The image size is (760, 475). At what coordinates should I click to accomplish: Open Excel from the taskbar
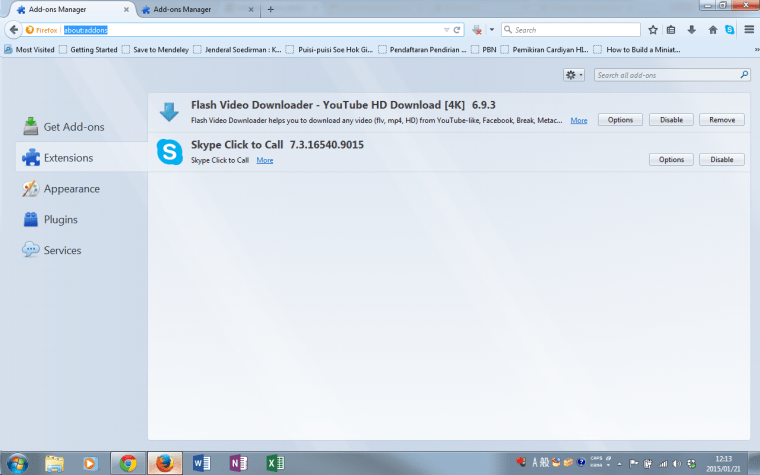(275, 463)
